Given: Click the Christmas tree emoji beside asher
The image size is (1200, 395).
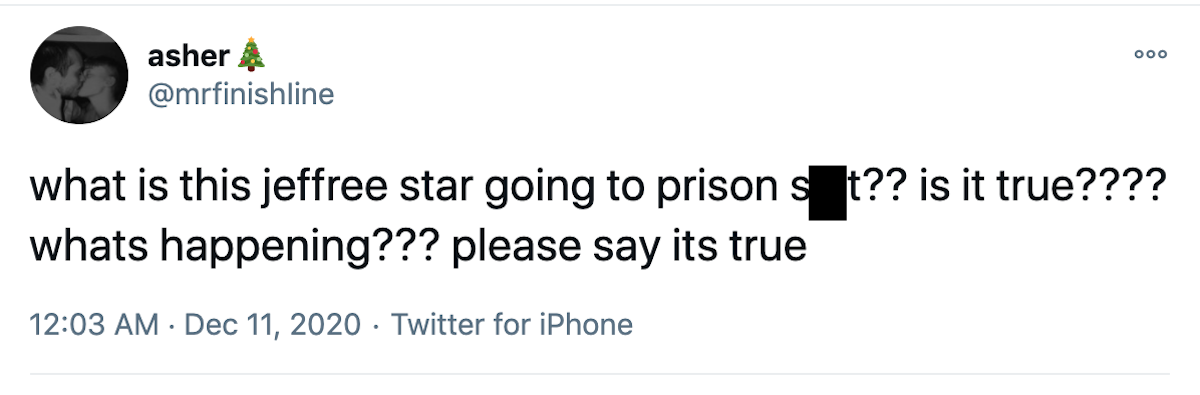Looking at the screenshot, I should coord(254,56).
